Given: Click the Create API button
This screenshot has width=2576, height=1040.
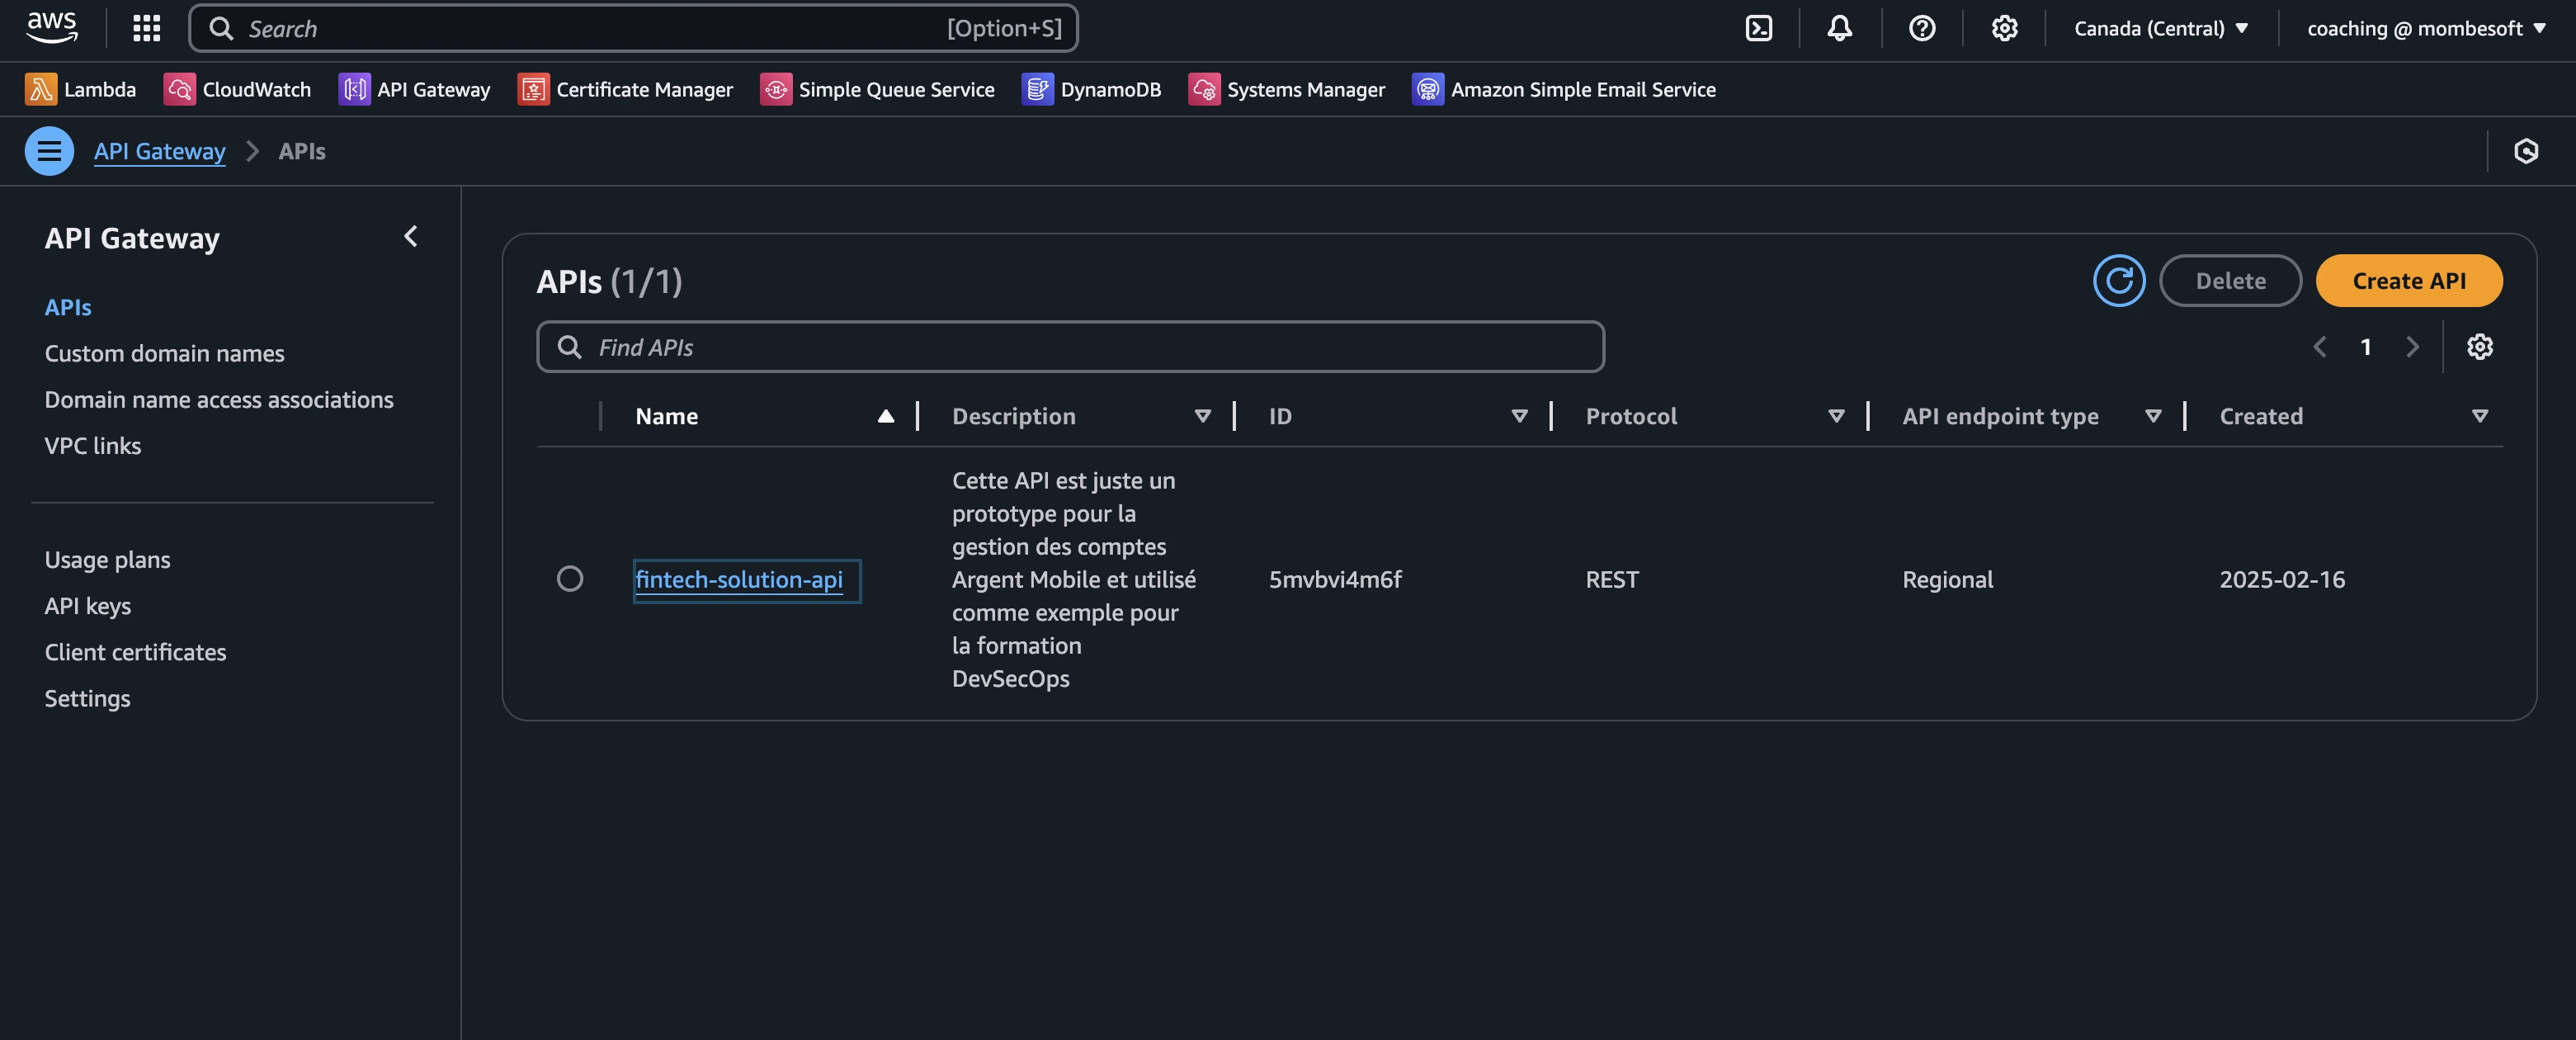Looking at the screenshot, I should point(2408,281).
